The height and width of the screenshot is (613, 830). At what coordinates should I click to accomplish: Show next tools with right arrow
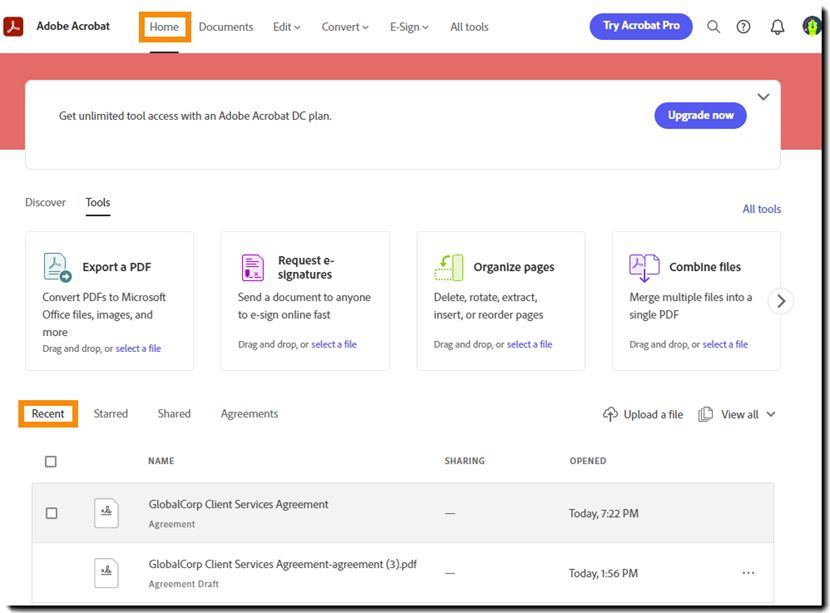pyautogui.click(x=781, y=301)
